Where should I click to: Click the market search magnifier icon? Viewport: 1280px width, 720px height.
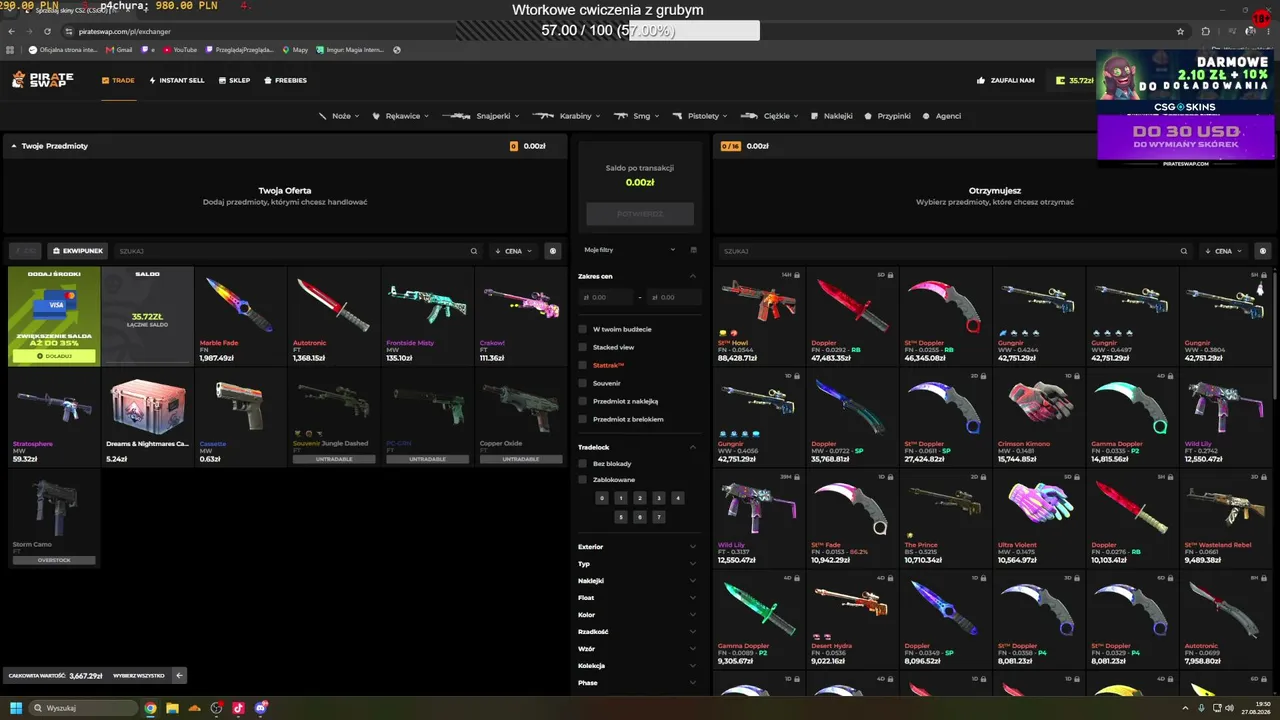(1184, 251)
